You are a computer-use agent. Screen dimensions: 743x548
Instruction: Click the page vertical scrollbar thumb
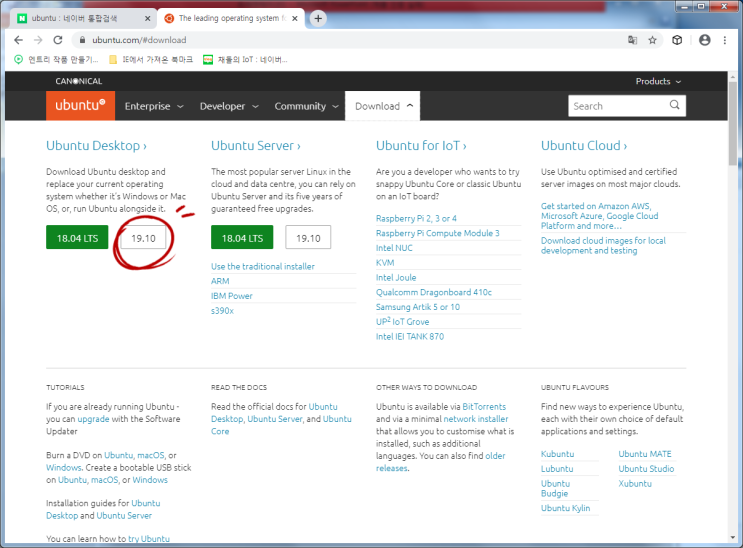pyautogui.click(x=733, y=123)
